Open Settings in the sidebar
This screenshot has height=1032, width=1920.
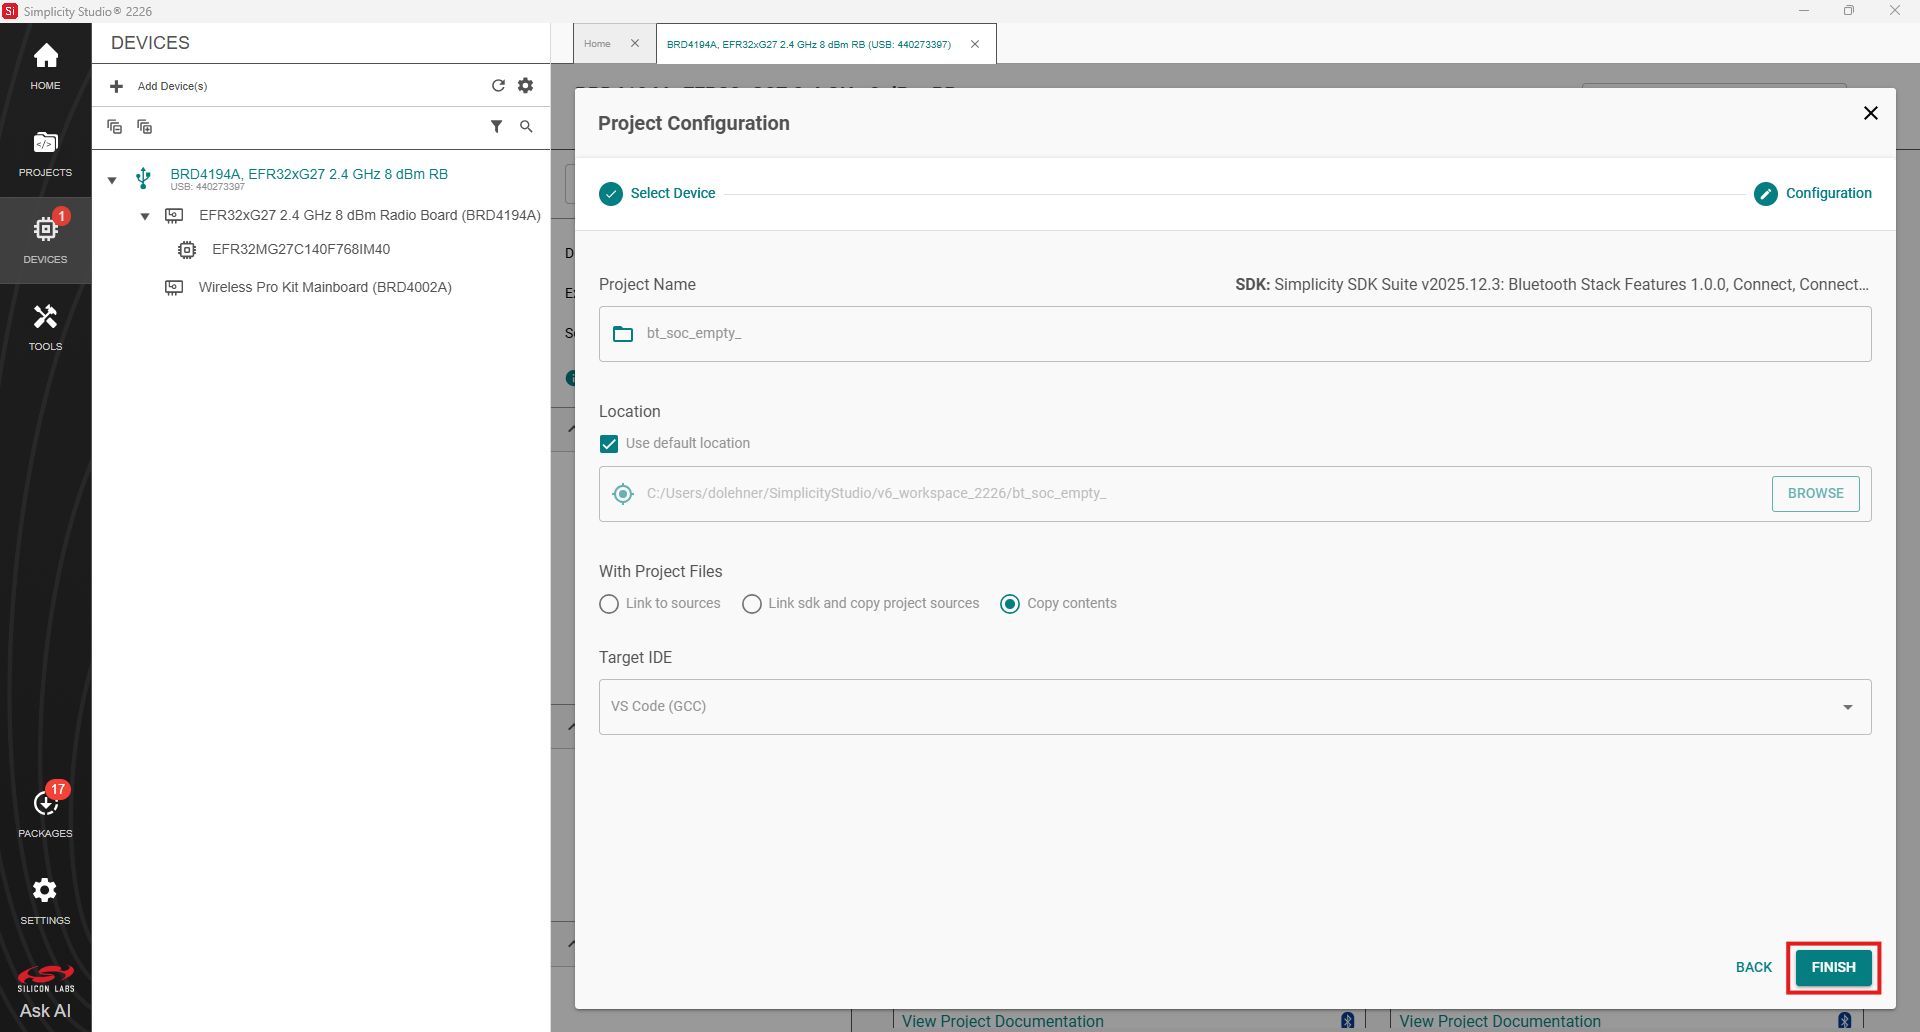coord(45,900)
